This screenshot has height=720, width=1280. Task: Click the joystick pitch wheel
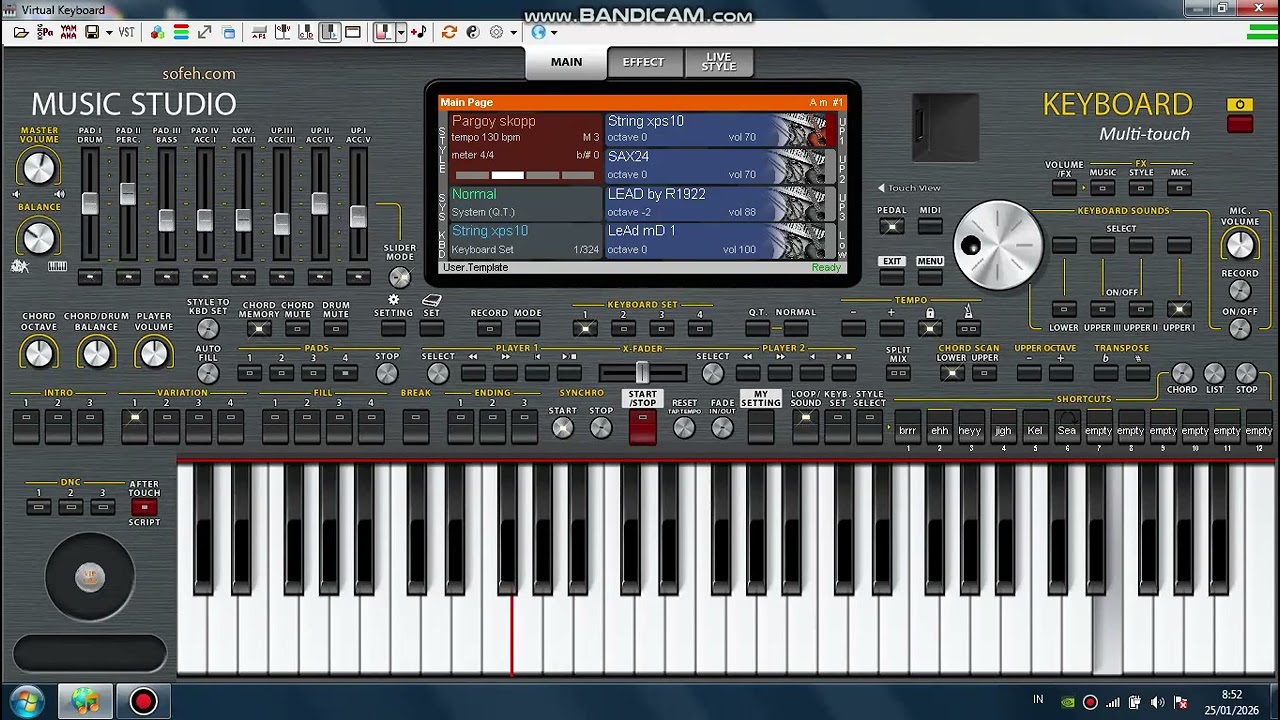tap(90, 577)
